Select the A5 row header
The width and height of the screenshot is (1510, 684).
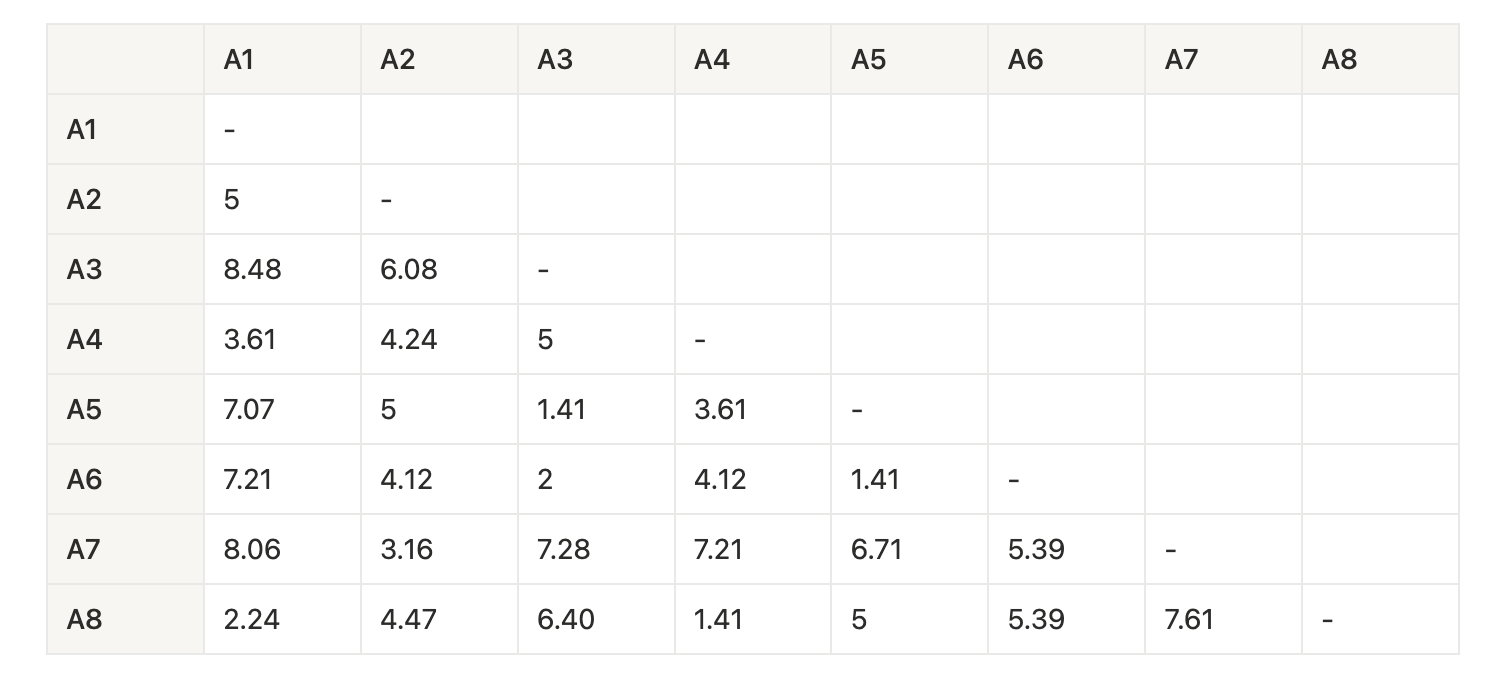[x=85, y=410]
